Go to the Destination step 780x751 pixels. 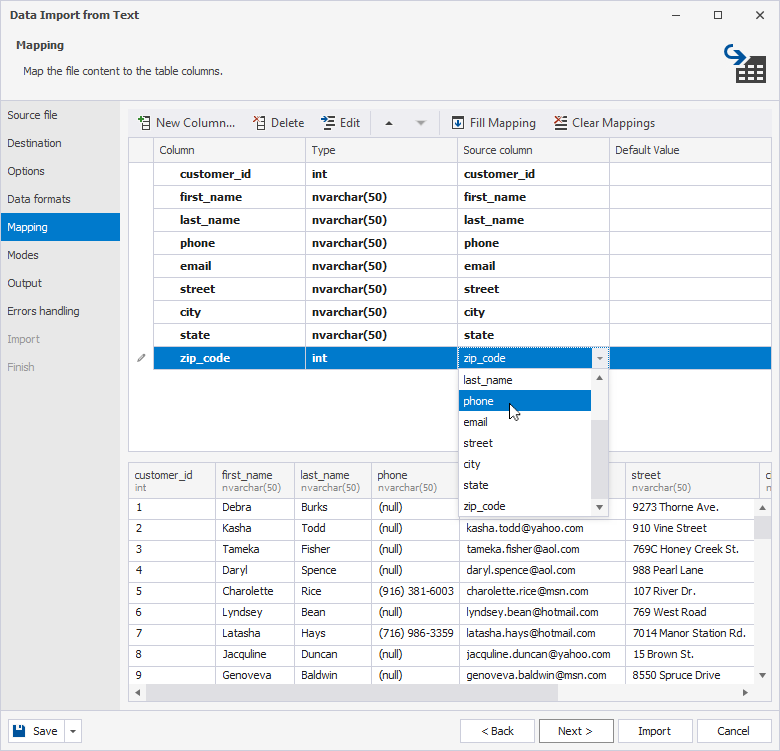click(x=60, y=143)
